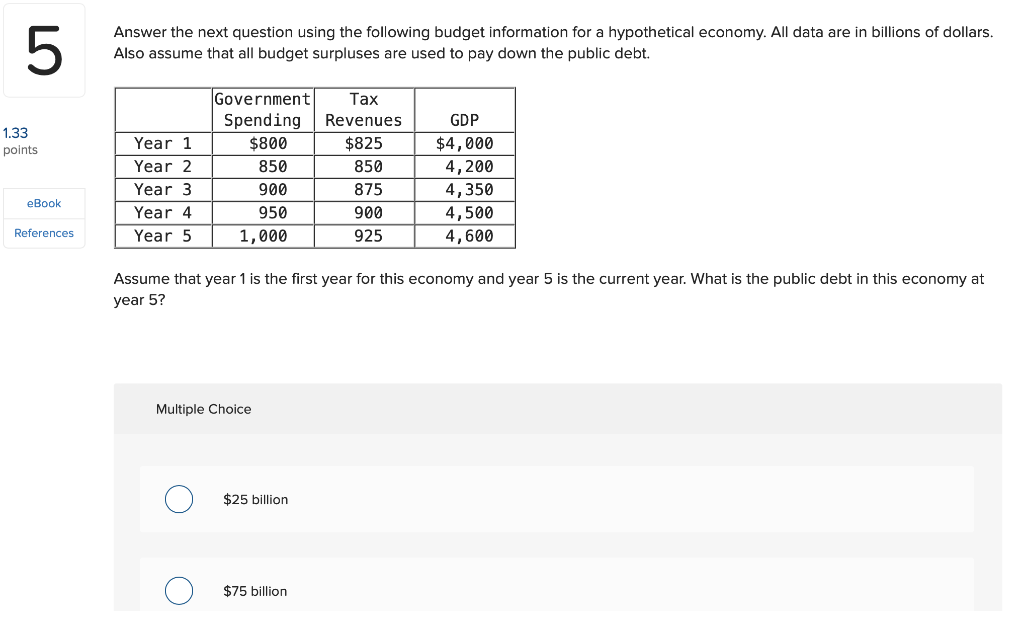The image size is (1024, 627).
Task: Click the question number 5 box
Action: [44, 50]
